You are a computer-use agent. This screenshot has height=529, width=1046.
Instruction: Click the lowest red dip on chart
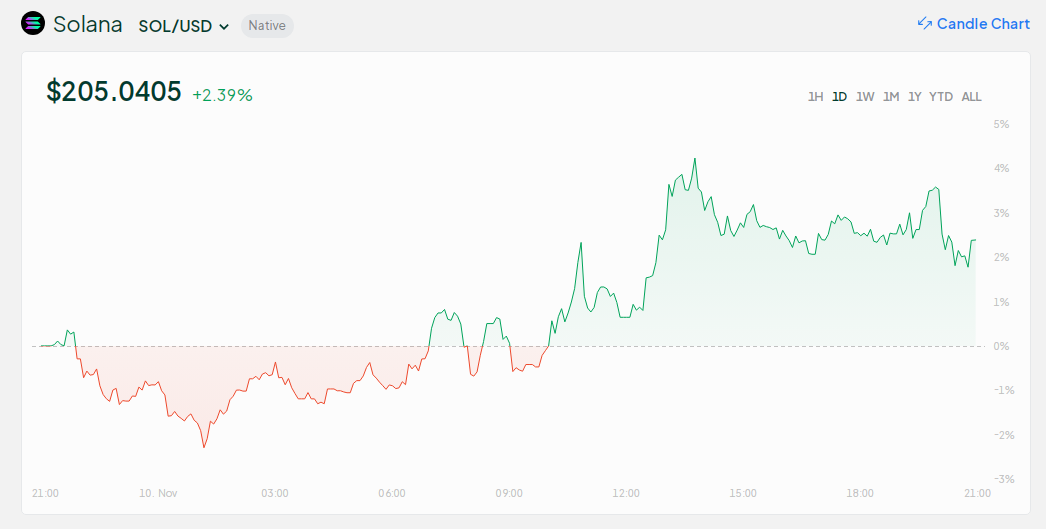[x=204, y=446]
